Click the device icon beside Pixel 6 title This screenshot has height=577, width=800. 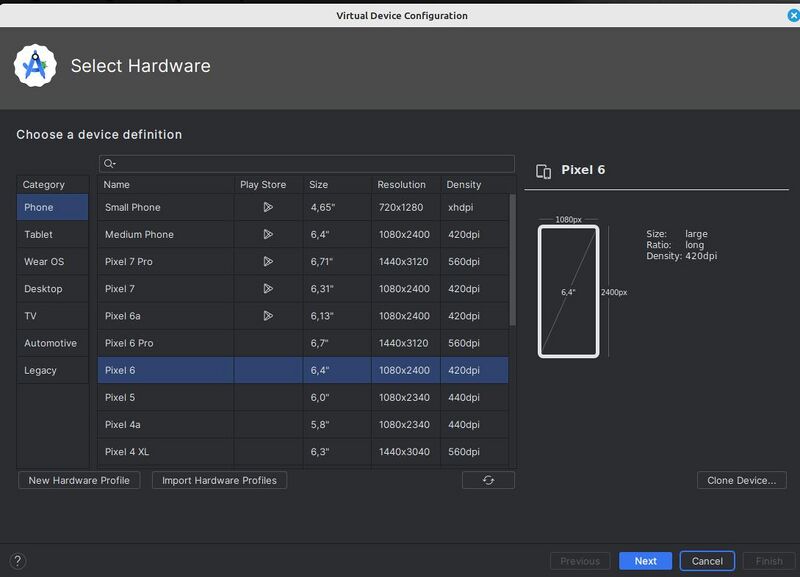543,171
